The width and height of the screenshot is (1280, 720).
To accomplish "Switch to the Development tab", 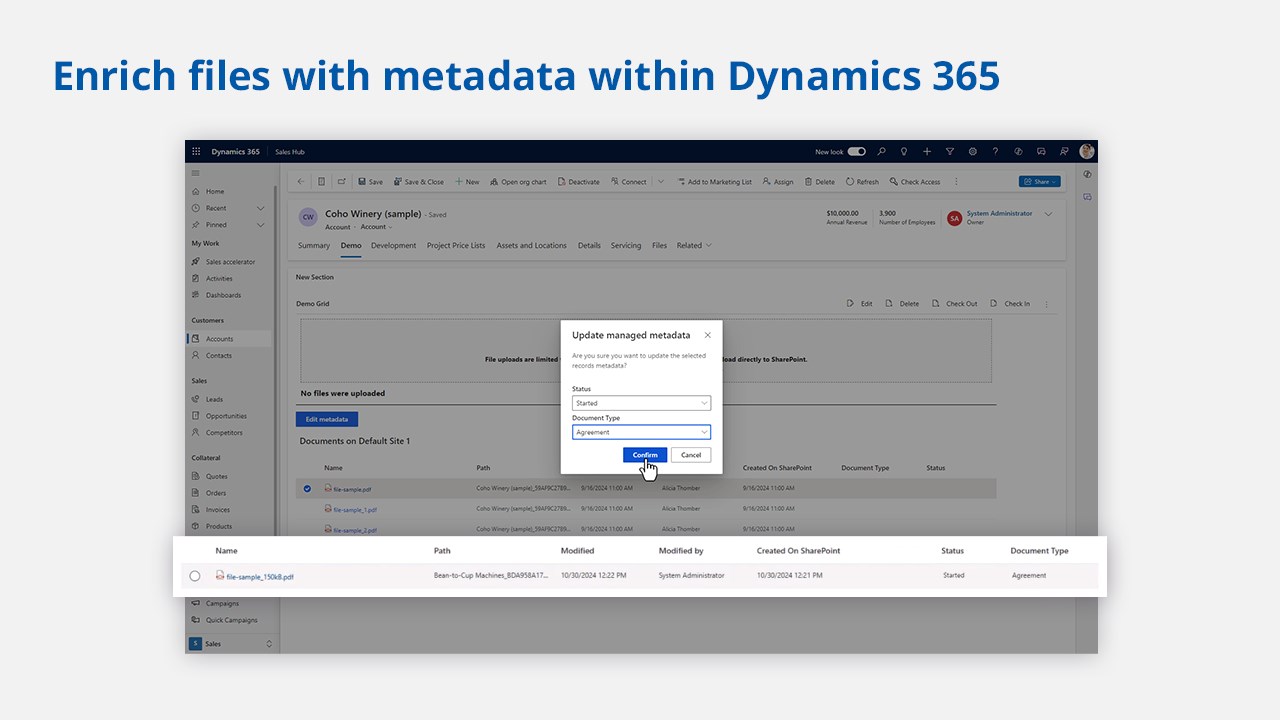I will tap(393, 245).
